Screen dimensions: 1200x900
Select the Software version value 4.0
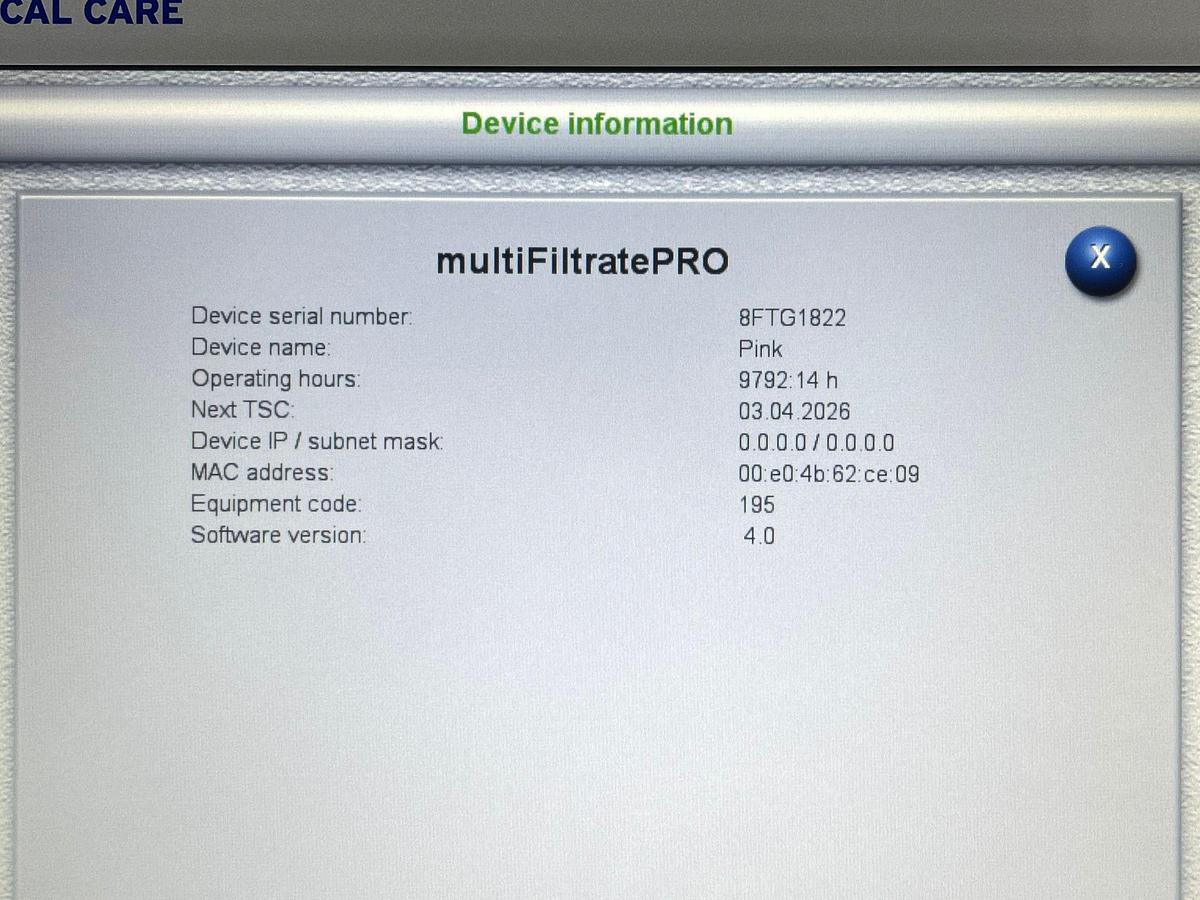(x=760, y=536)
